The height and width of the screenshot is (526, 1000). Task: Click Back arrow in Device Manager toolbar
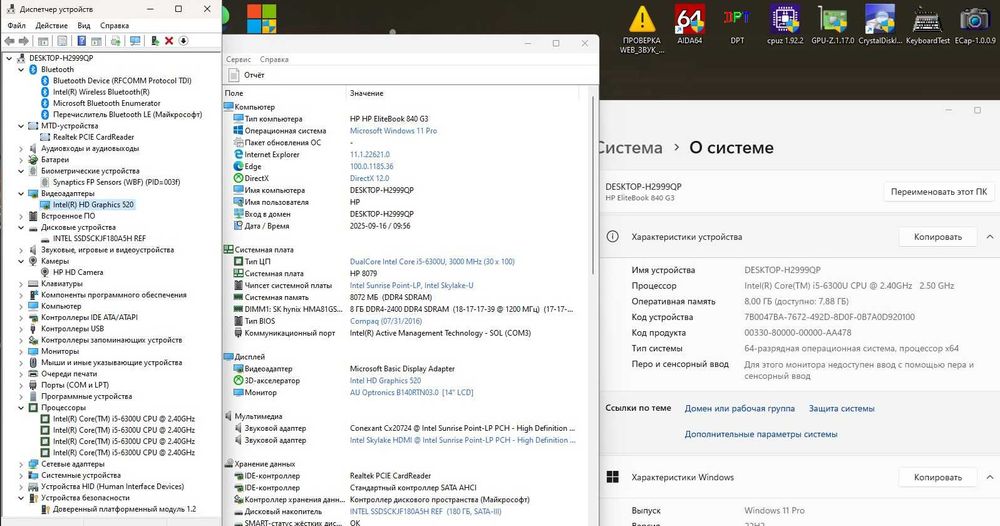click(10, 41)
